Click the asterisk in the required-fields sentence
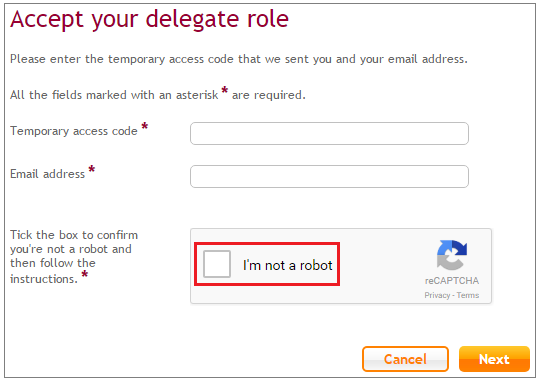This screenshot has width=540, height=382. 225,91
